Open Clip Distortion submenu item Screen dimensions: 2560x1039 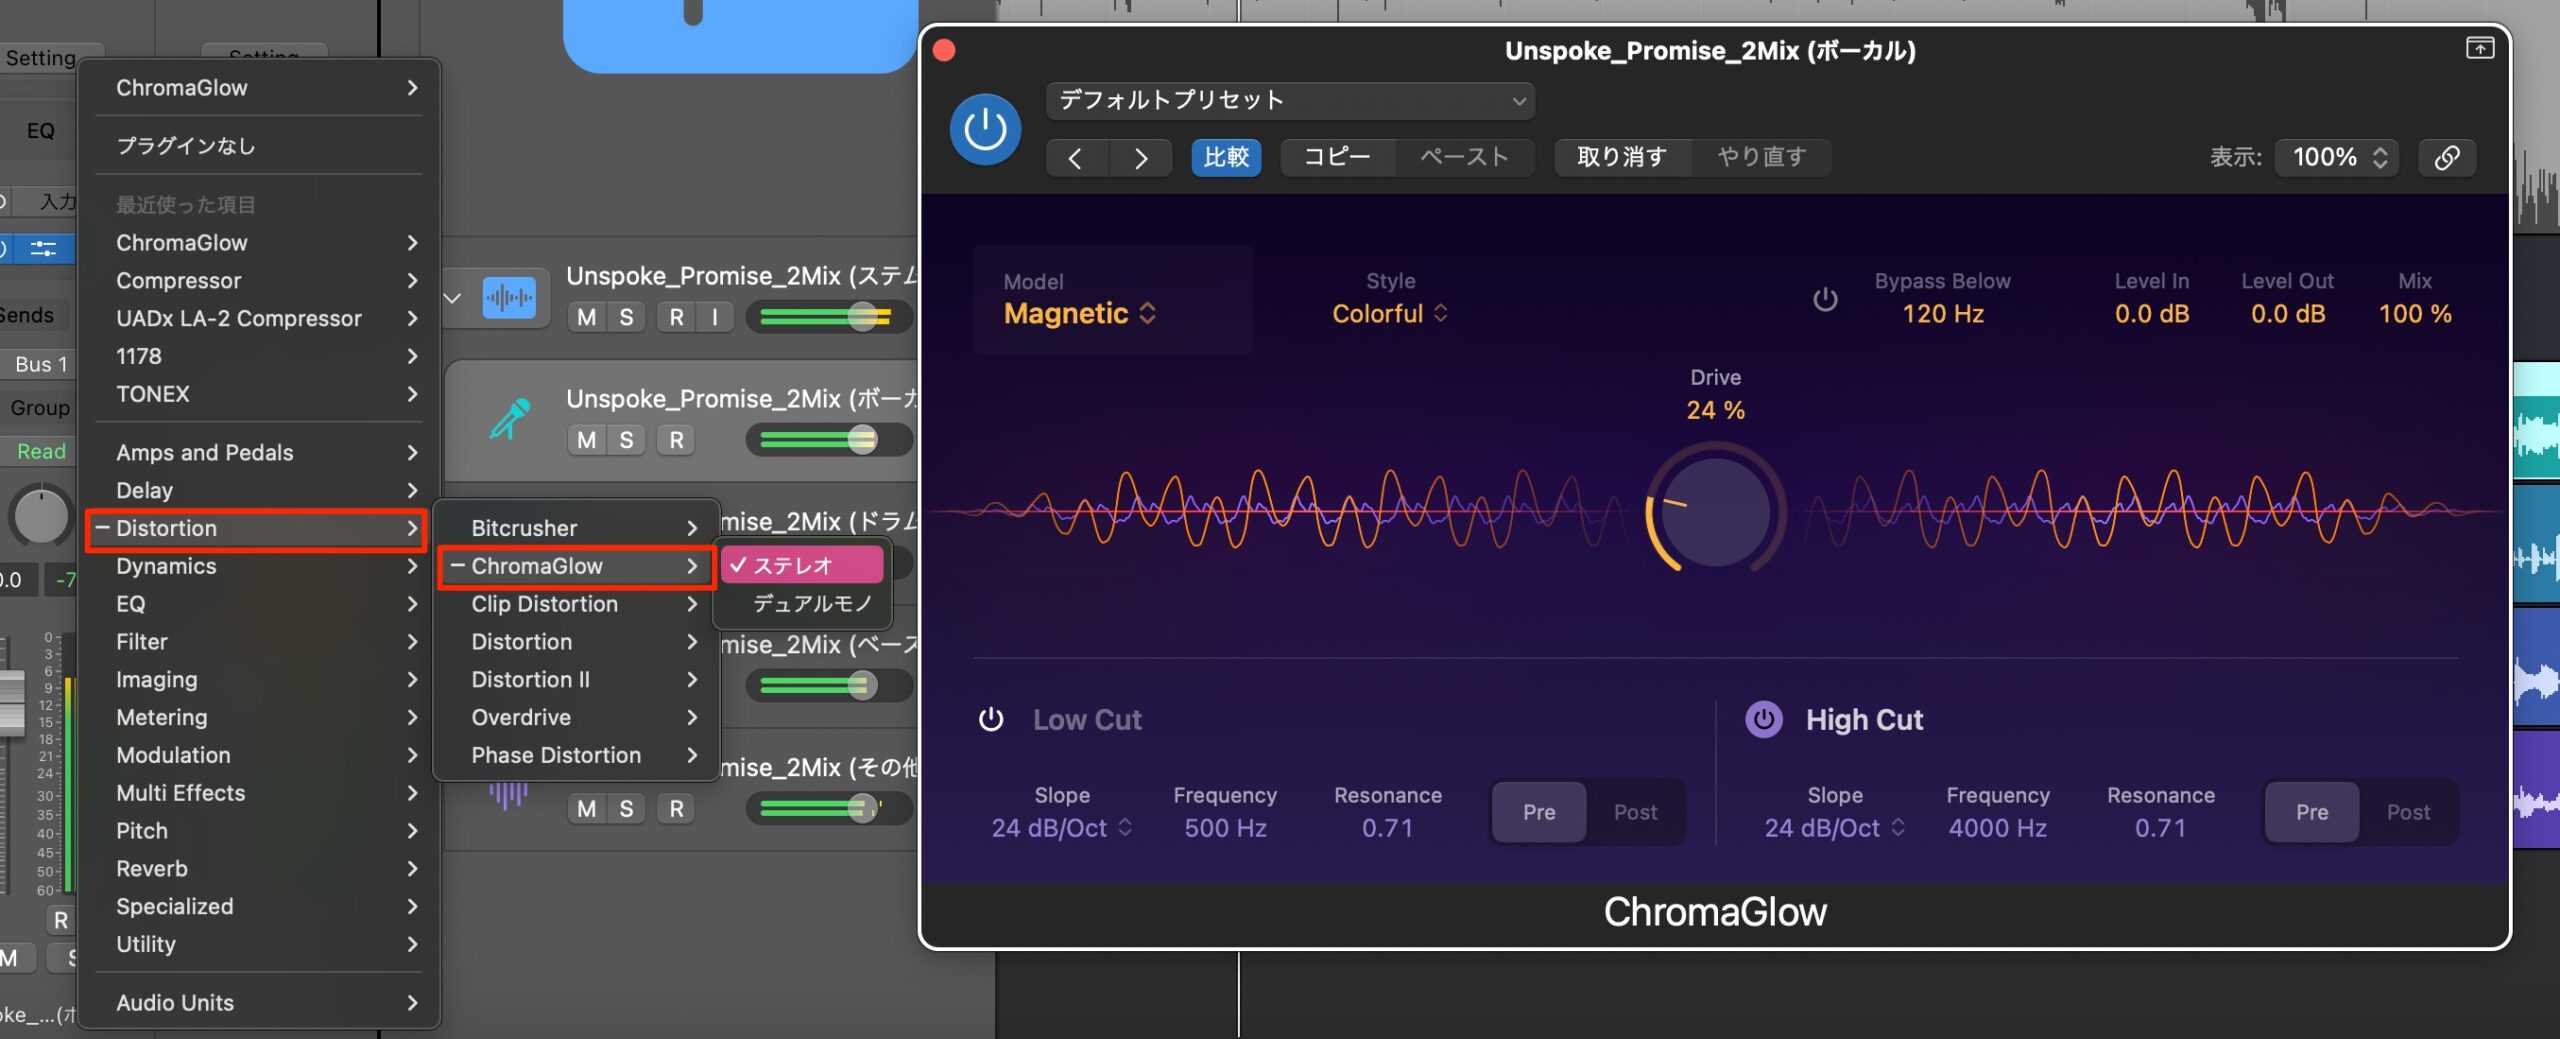pos(576,604)
